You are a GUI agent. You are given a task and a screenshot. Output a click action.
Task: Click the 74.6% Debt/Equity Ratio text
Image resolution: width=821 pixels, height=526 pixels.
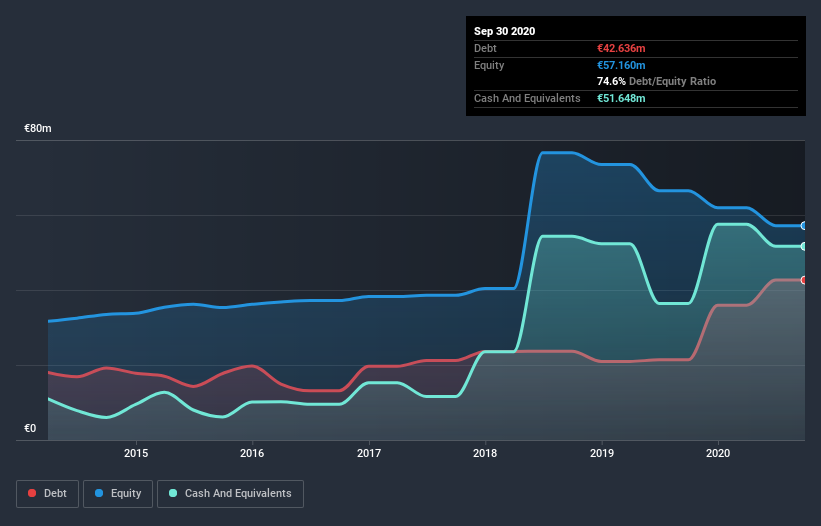coord(657,81)
